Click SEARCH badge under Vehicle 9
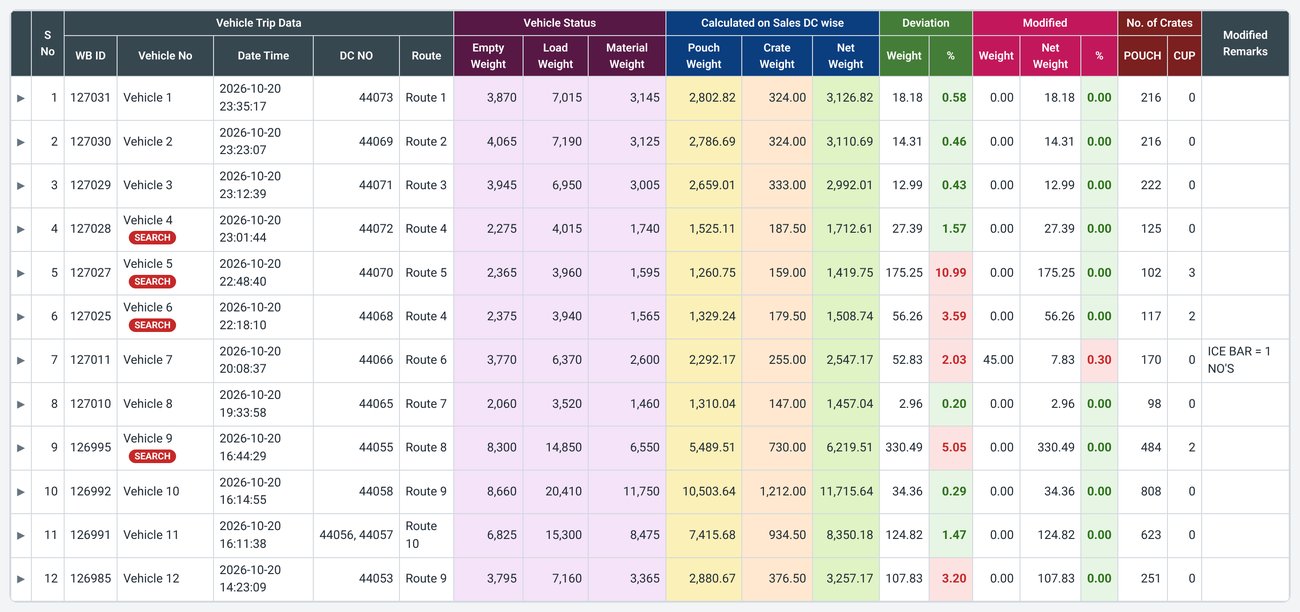 click(x=152, y=456)
